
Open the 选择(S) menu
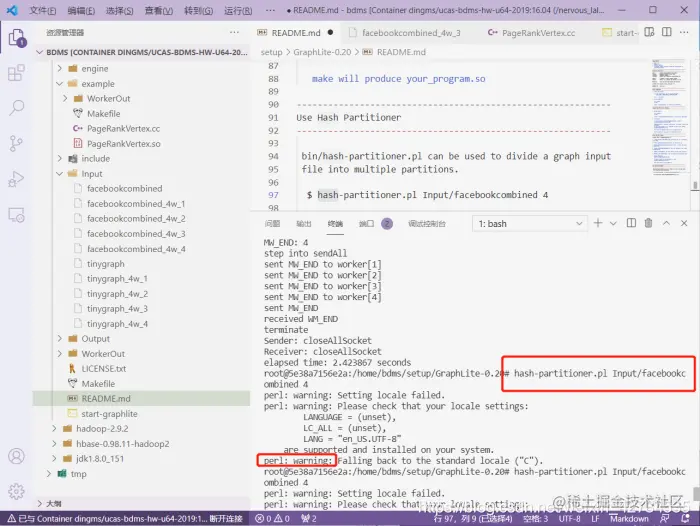coord(120,10)
